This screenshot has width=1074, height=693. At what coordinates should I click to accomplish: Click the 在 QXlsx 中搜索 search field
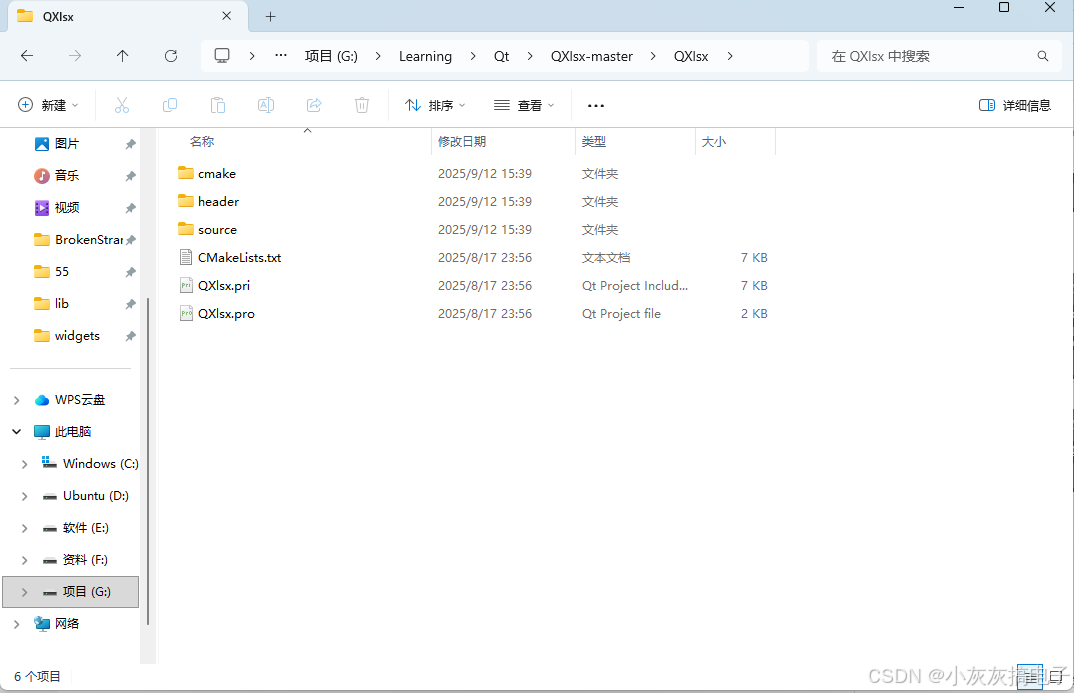pyautogui.click(x=938, y=56)
